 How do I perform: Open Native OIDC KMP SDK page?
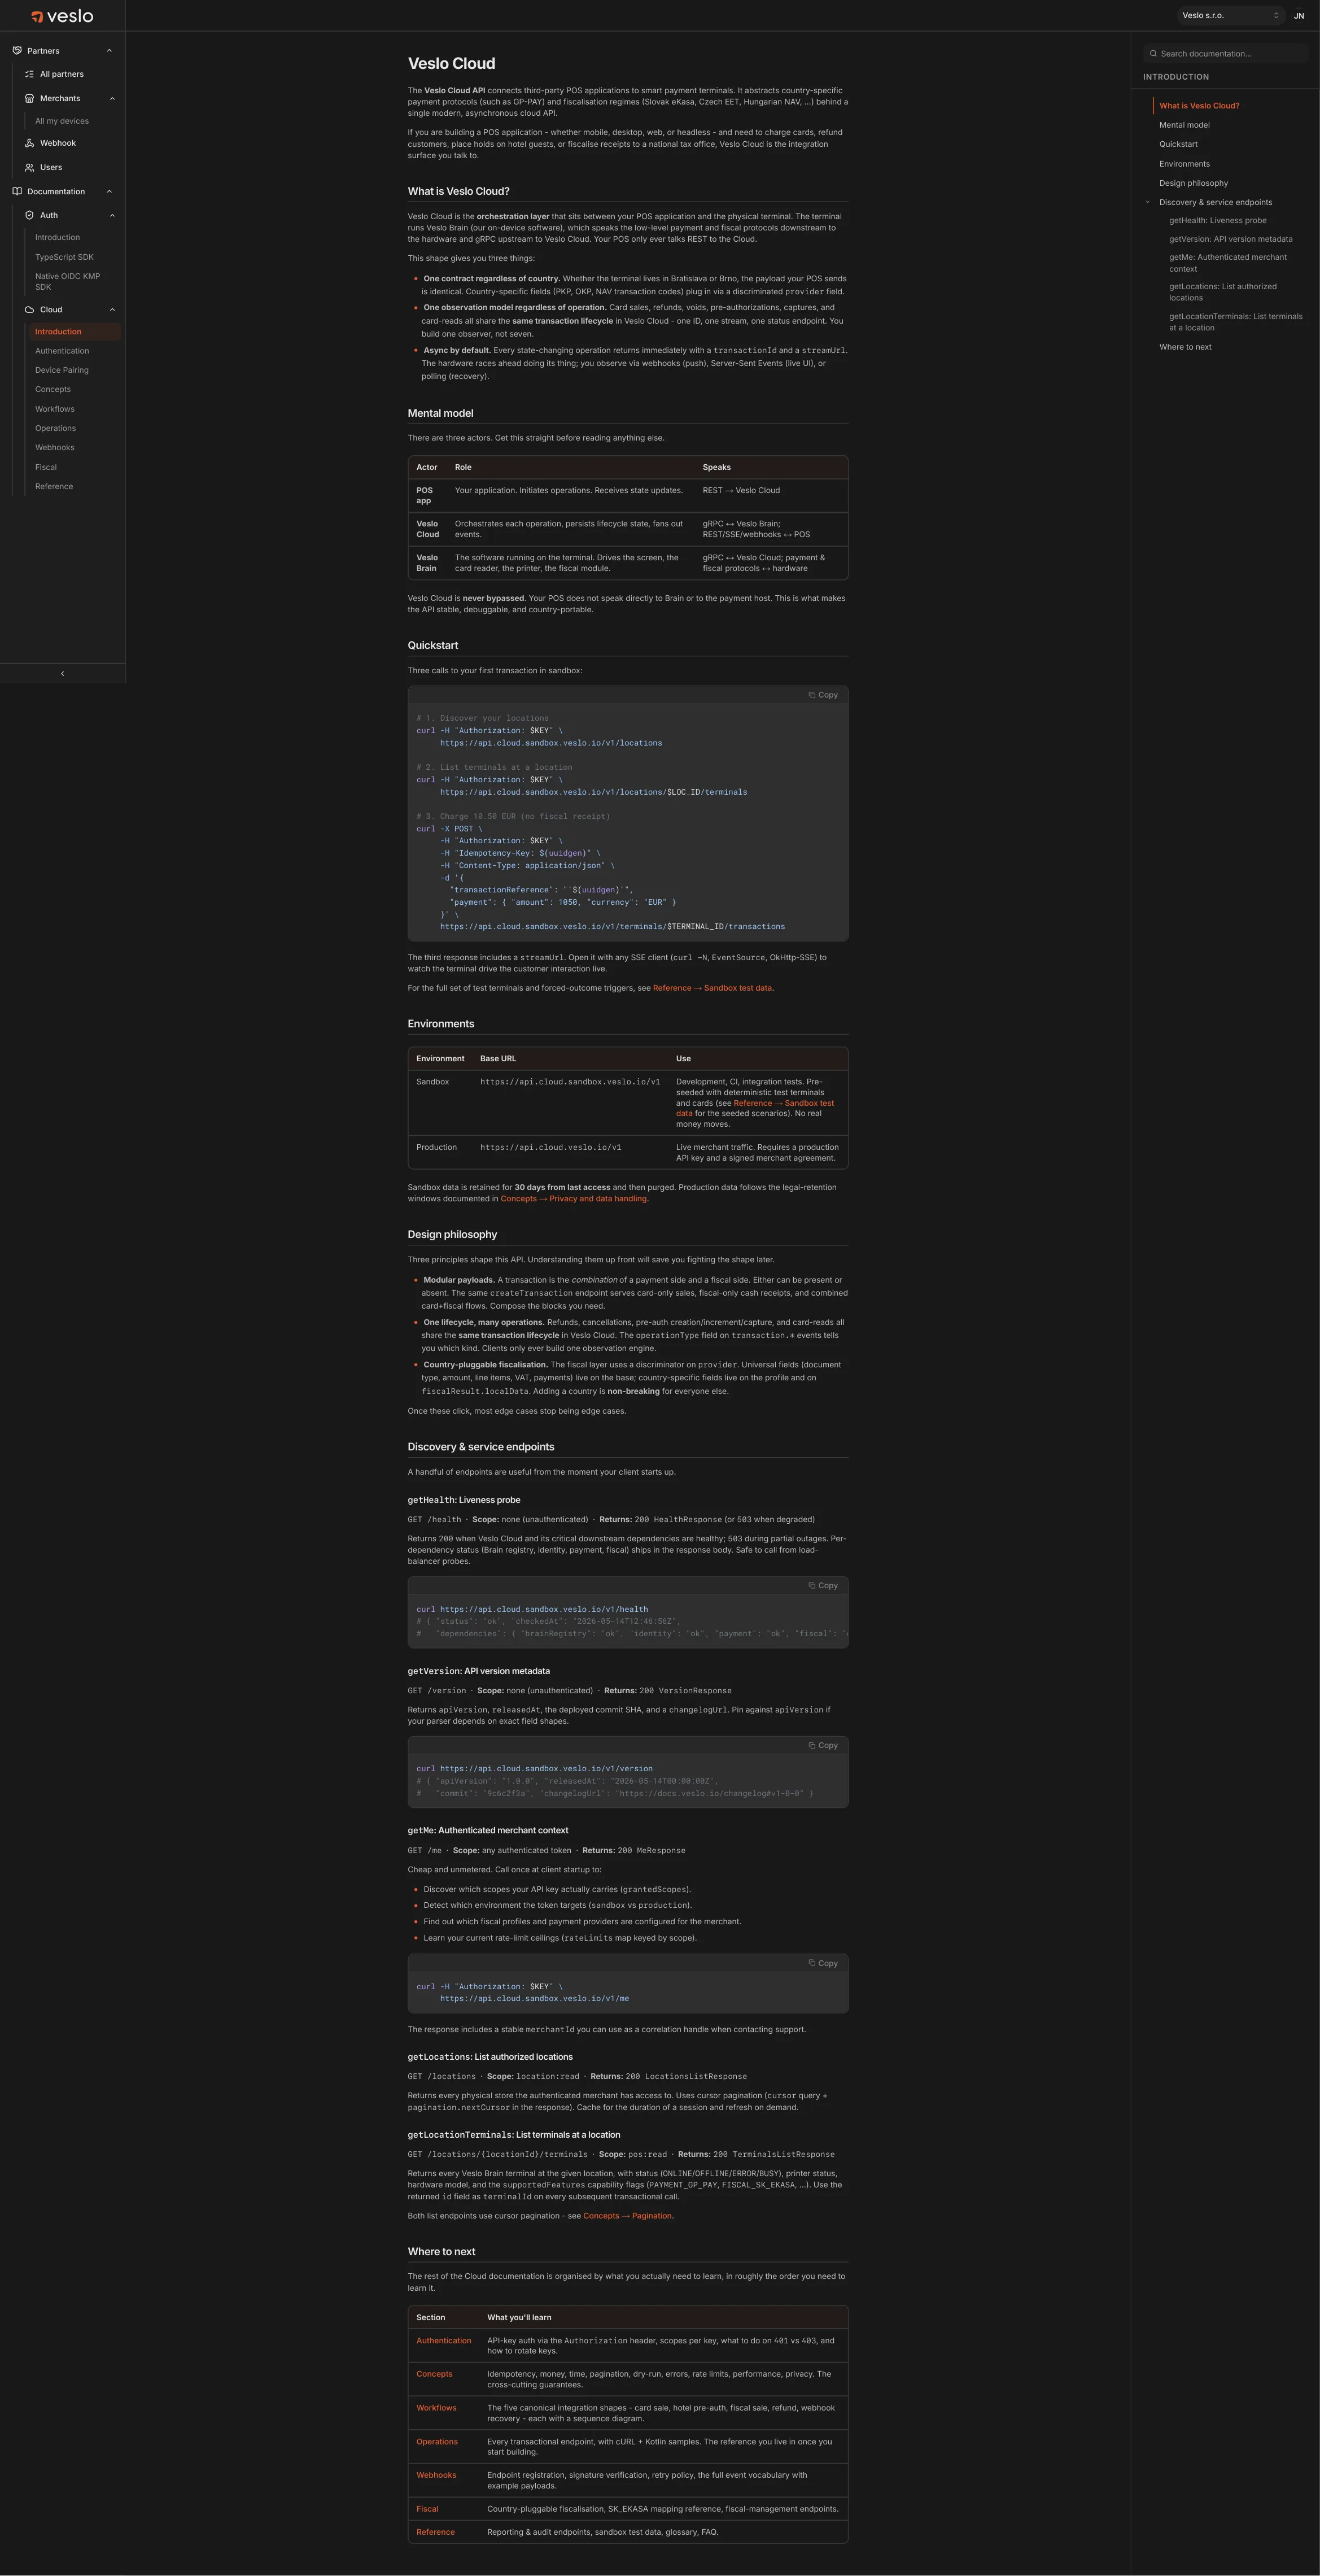tap(67, 282)
